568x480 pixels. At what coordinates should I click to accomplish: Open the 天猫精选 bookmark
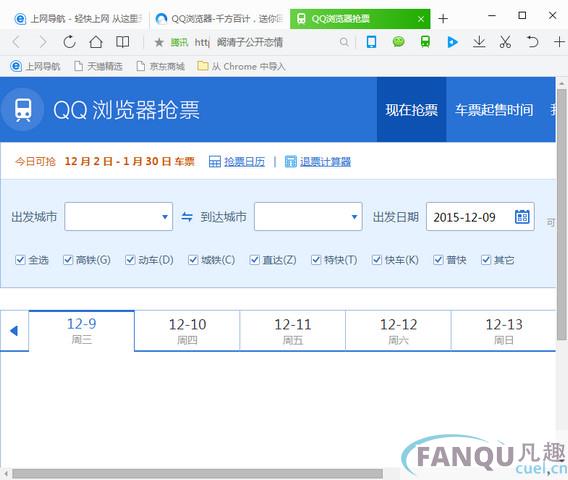tap(98, 66)
